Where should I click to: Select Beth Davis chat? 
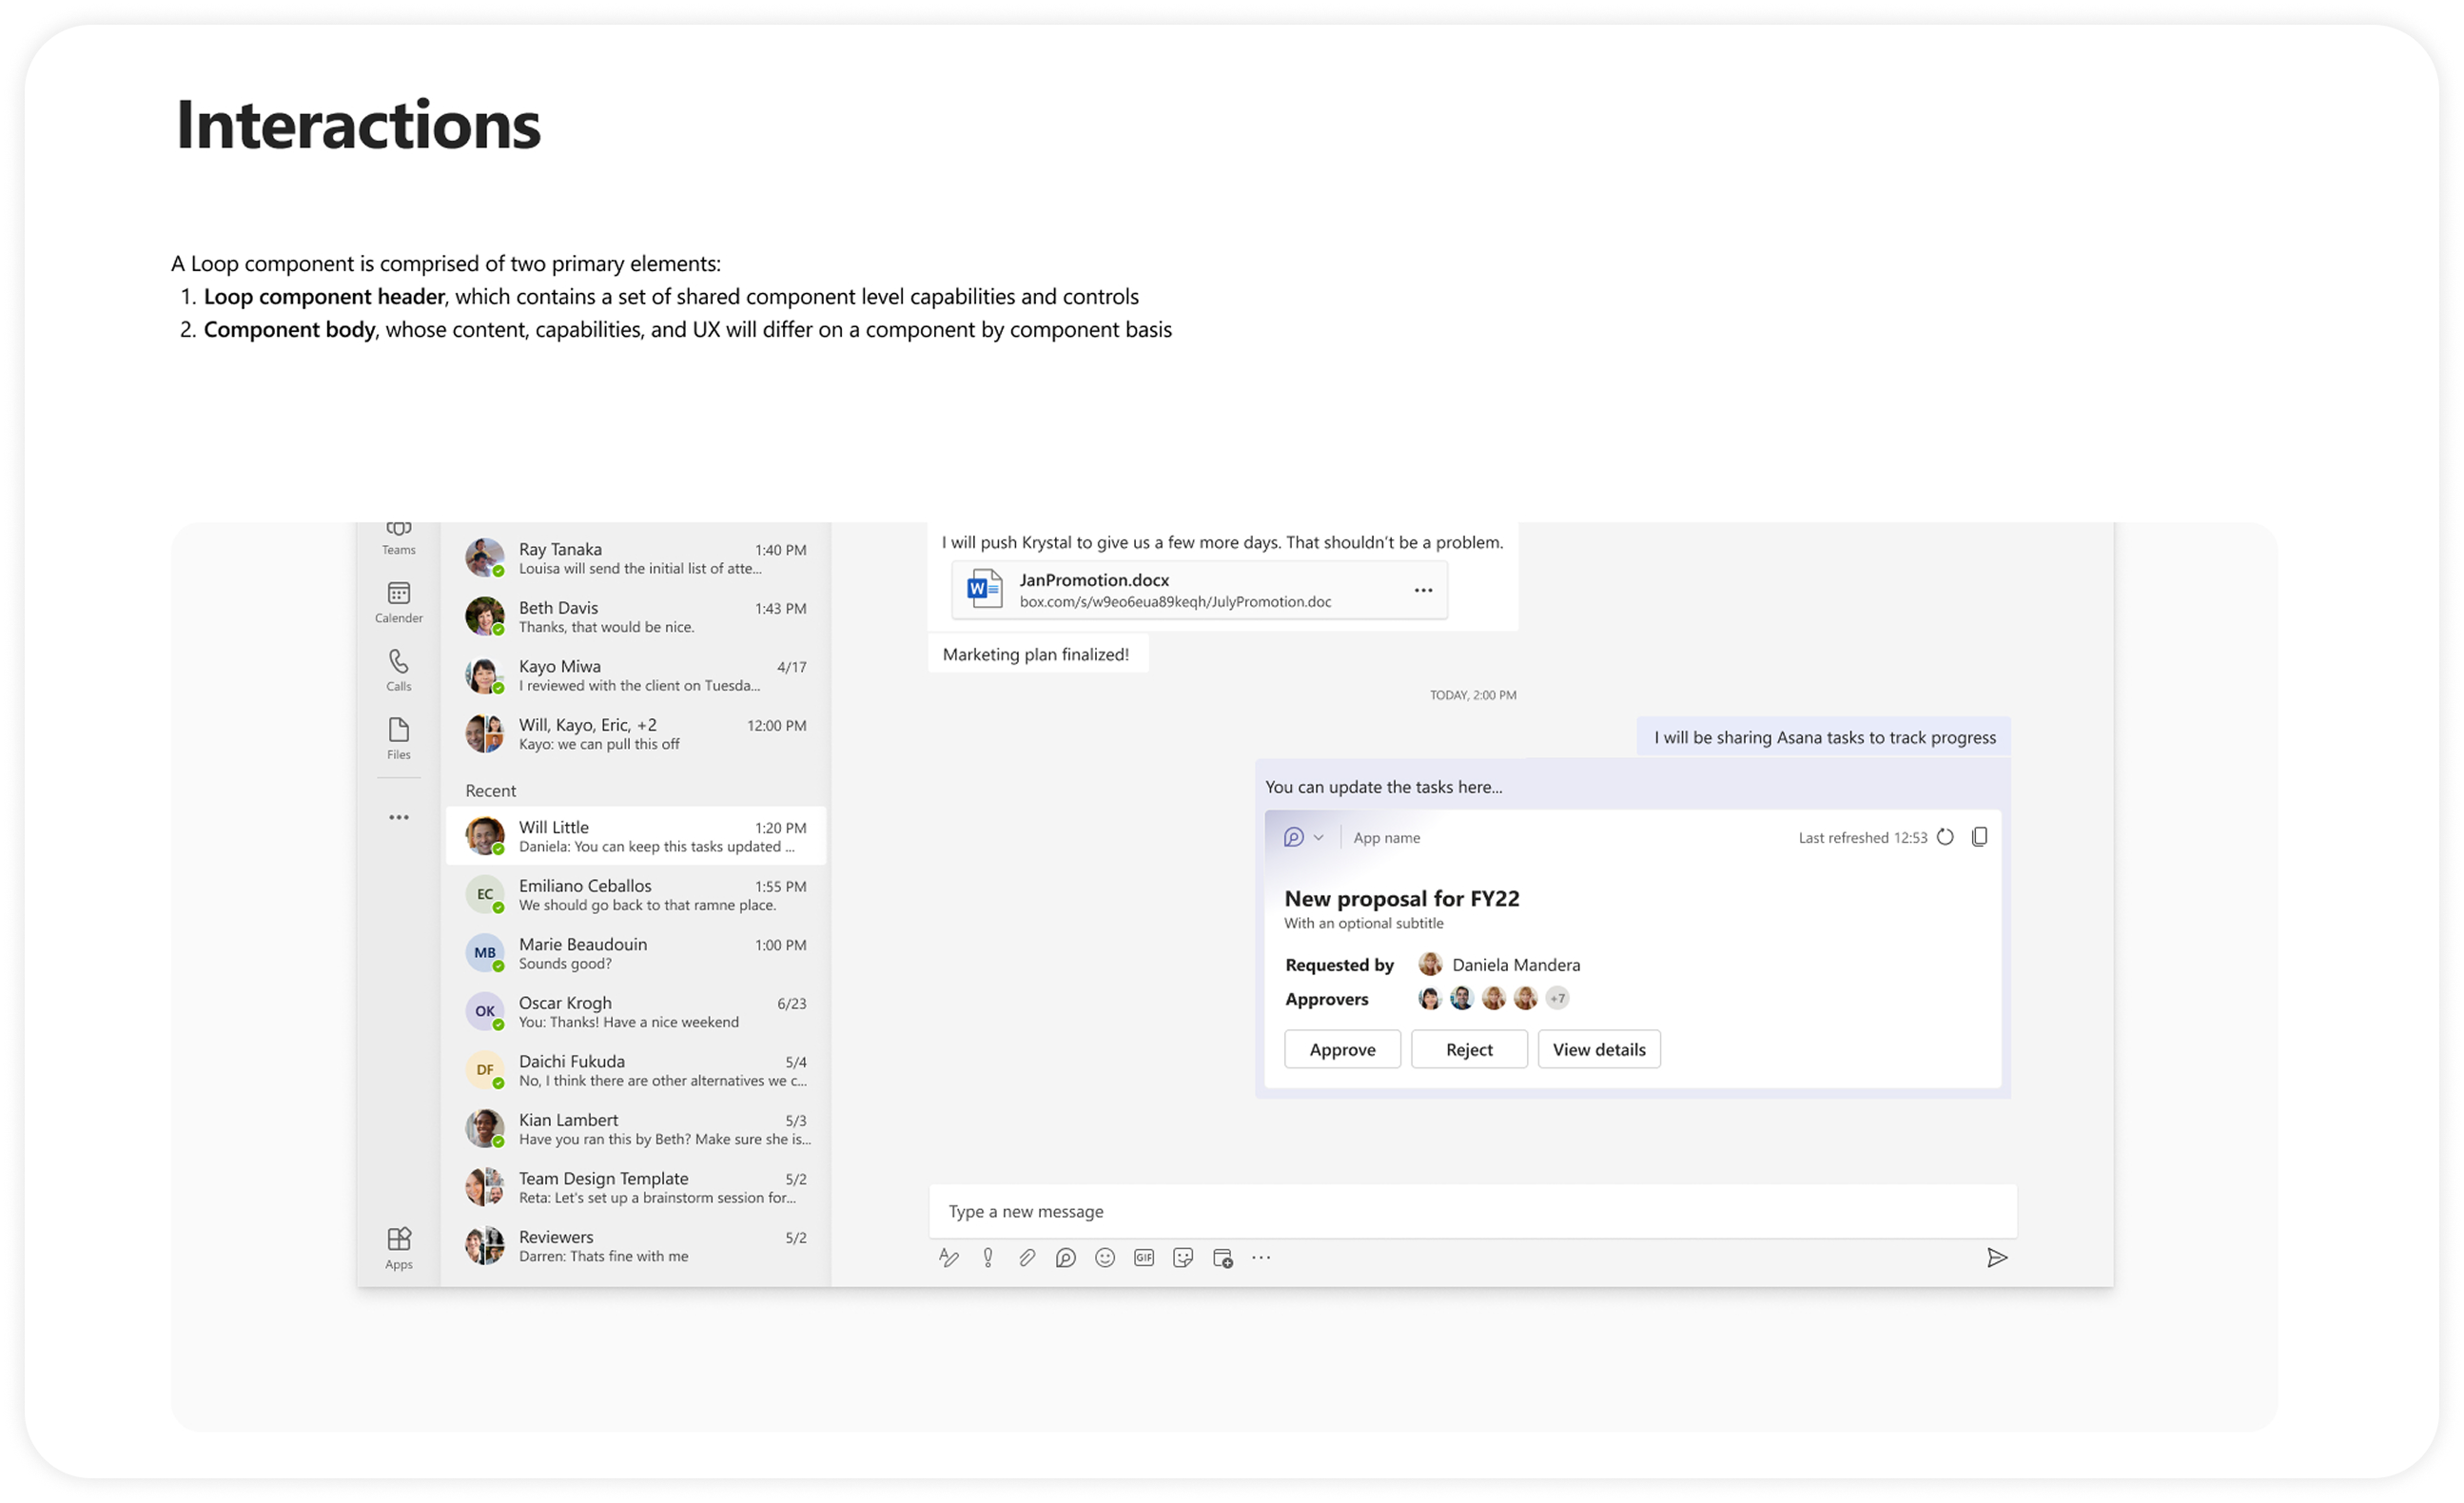636,616
